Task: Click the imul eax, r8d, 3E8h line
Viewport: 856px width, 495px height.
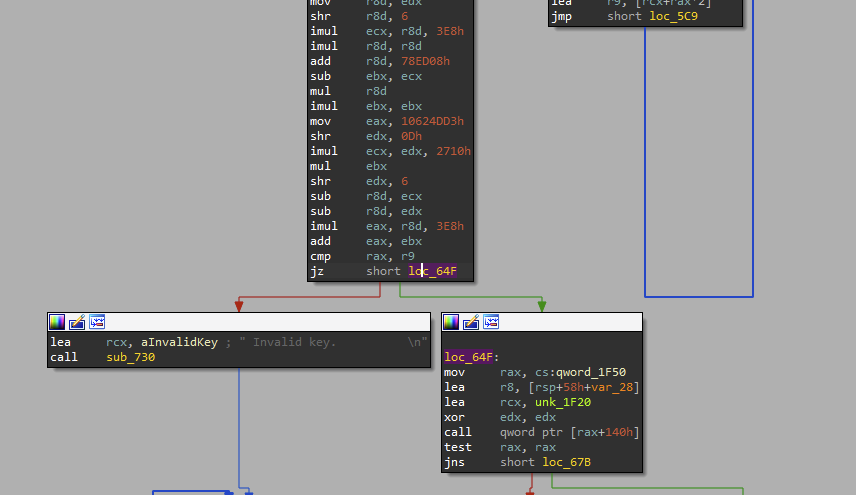Action: (387, 226)
